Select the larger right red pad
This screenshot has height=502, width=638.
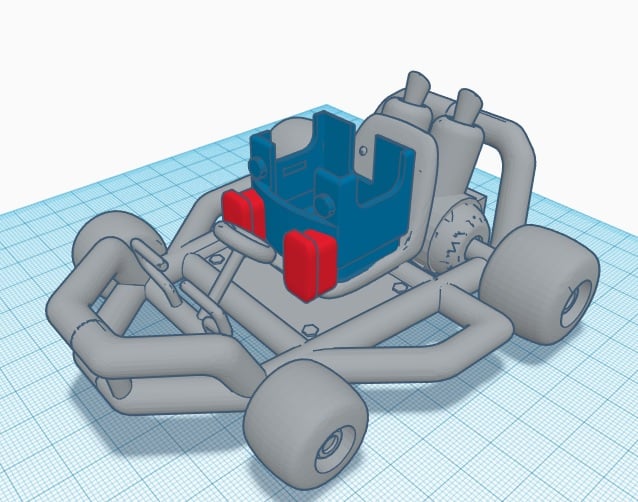(310, 264)
